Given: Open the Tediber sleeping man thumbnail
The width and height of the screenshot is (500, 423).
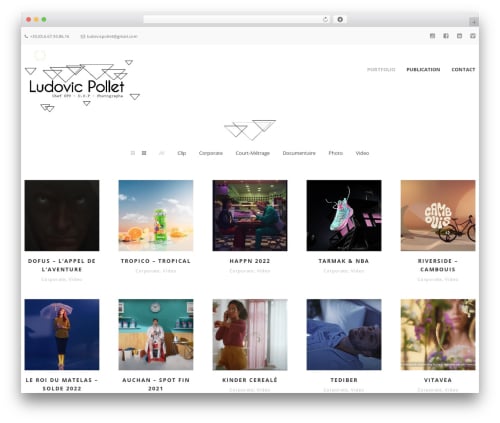Looking at the screenshot, I should click(x=344, y=334).
